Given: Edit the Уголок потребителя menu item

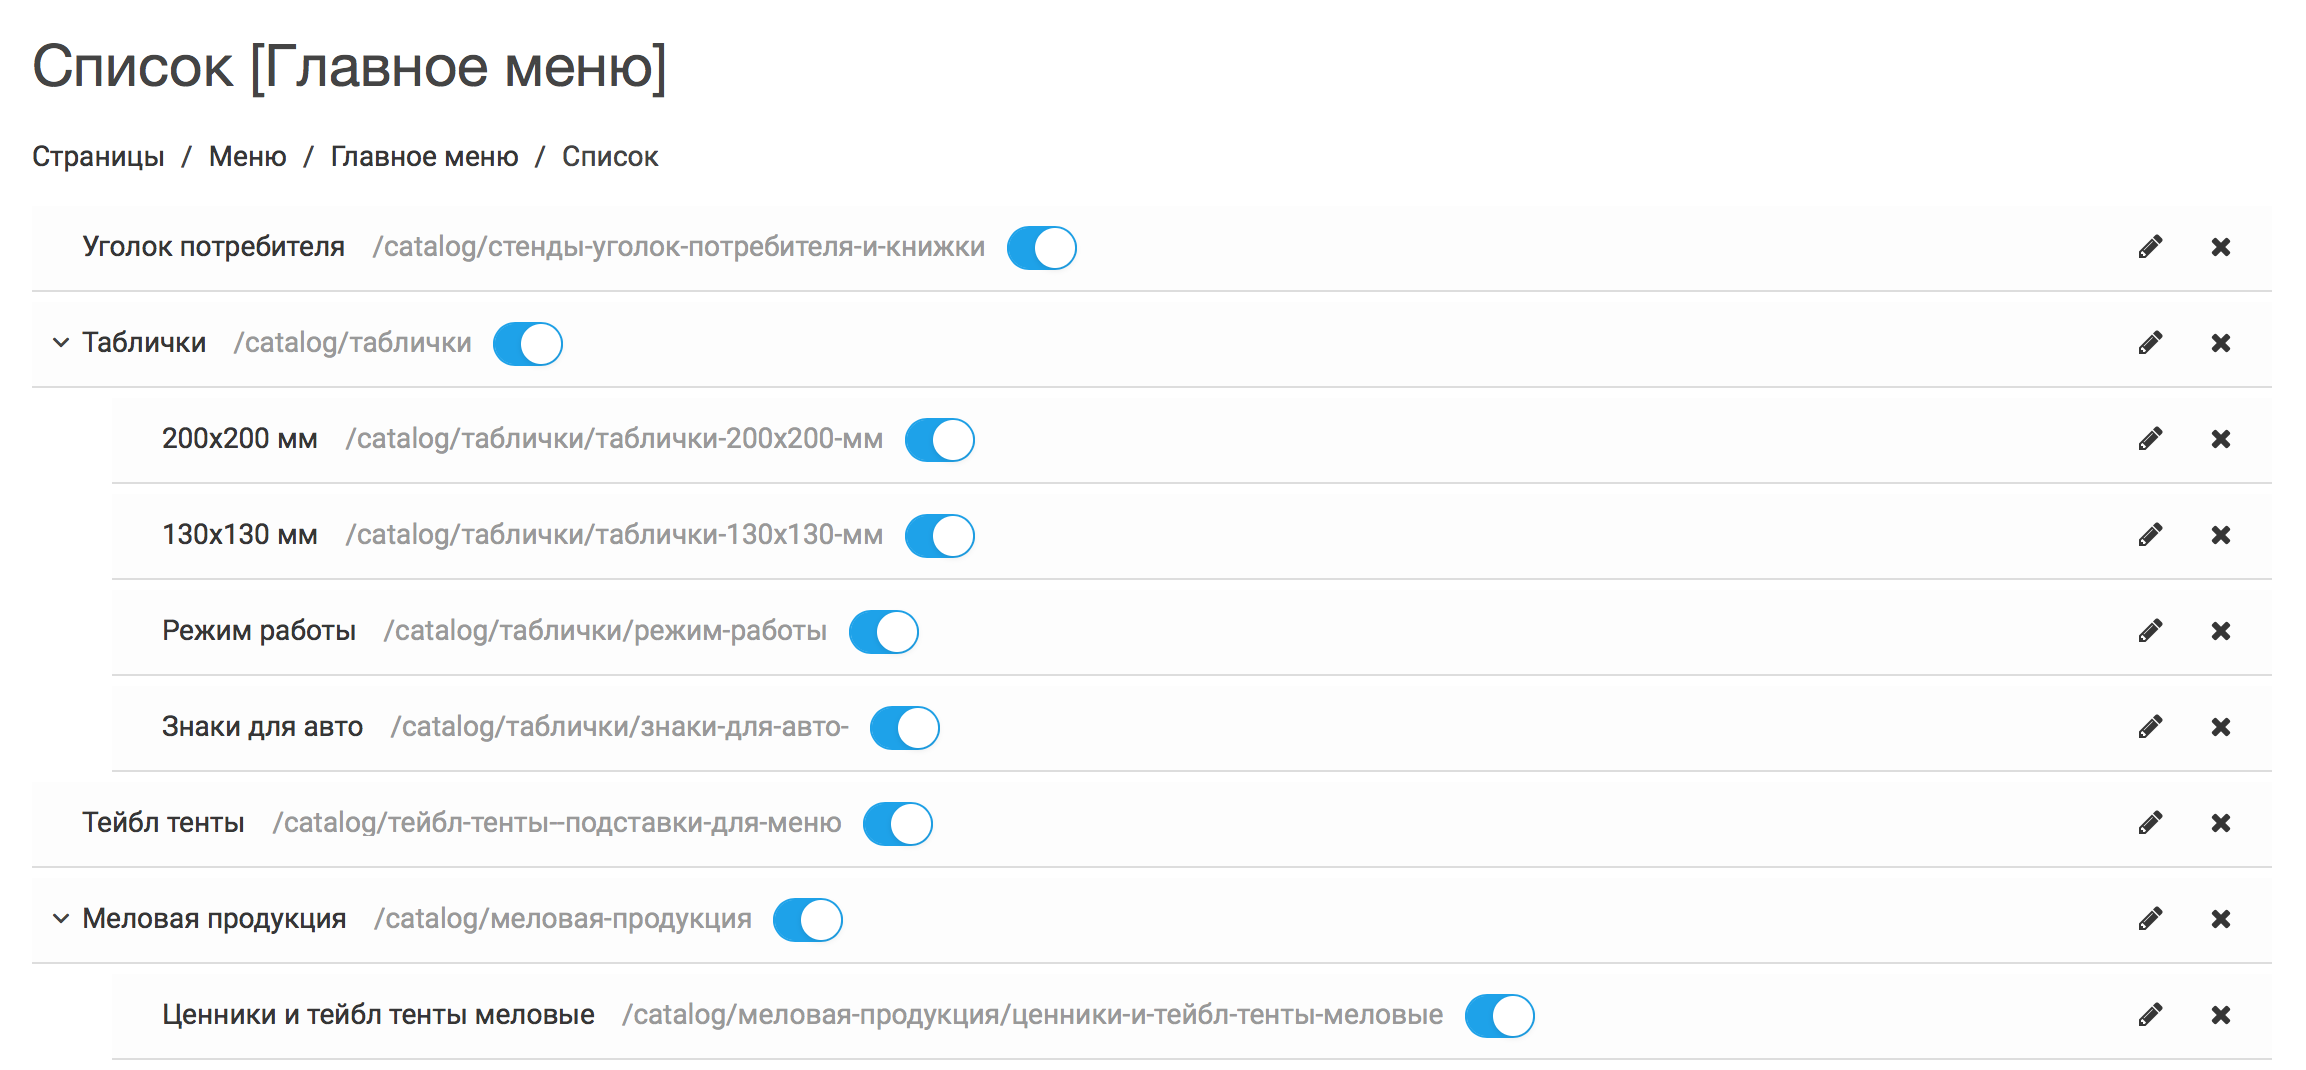Looking at the screenshot, I should coord(2150,247).
